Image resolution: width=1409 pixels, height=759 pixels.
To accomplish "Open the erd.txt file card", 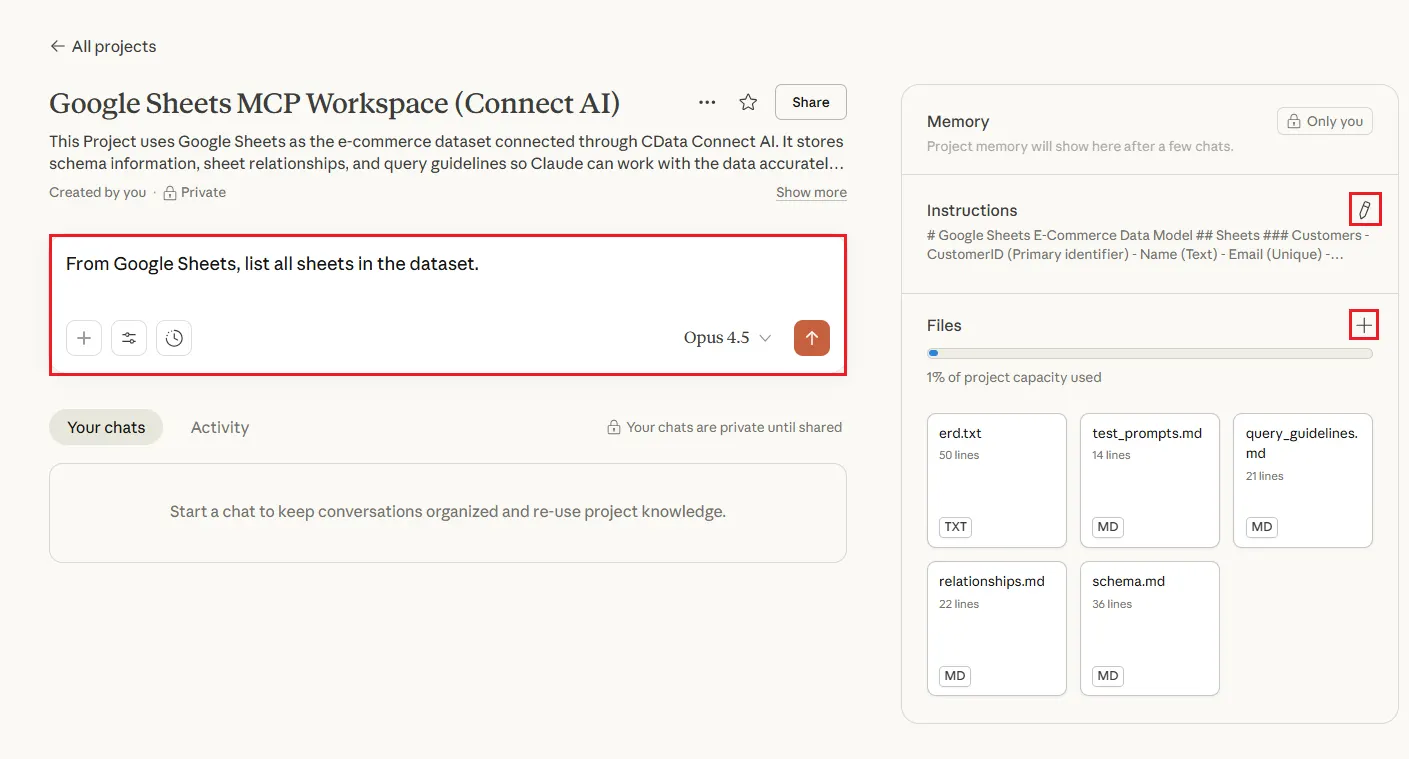I will point(996,480).
